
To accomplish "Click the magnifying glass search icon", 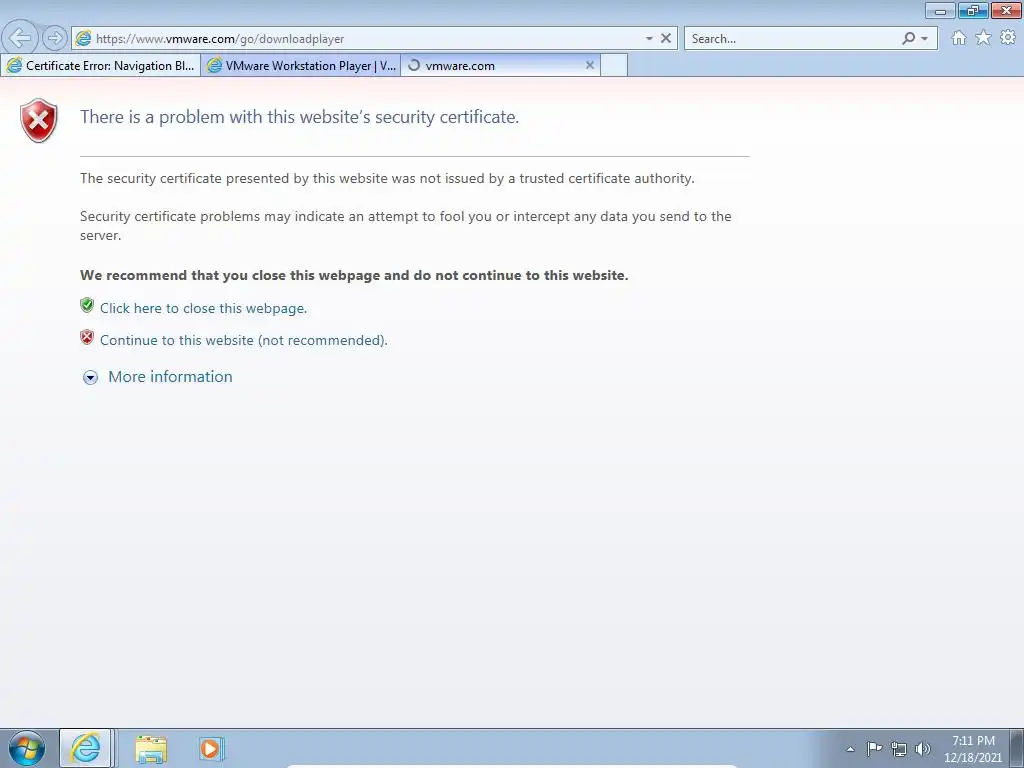I will (908, 39).
